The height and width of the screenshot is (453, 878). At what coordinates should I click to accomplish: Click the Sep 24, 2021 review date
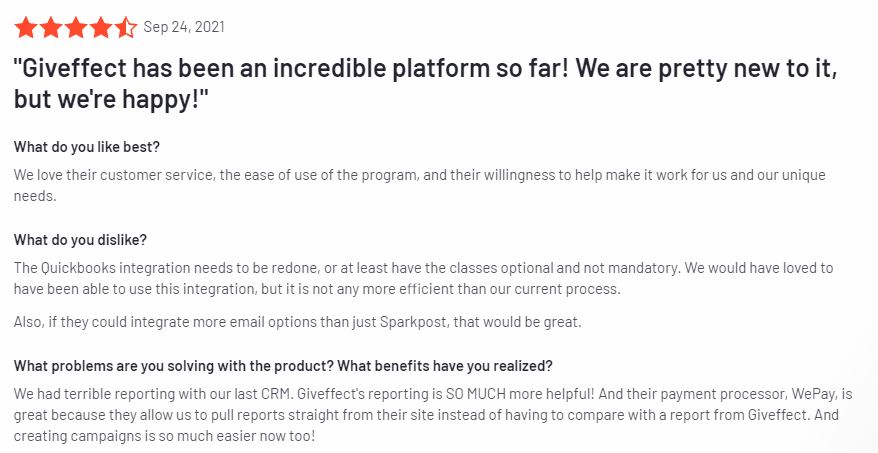(x=184, y=27)
